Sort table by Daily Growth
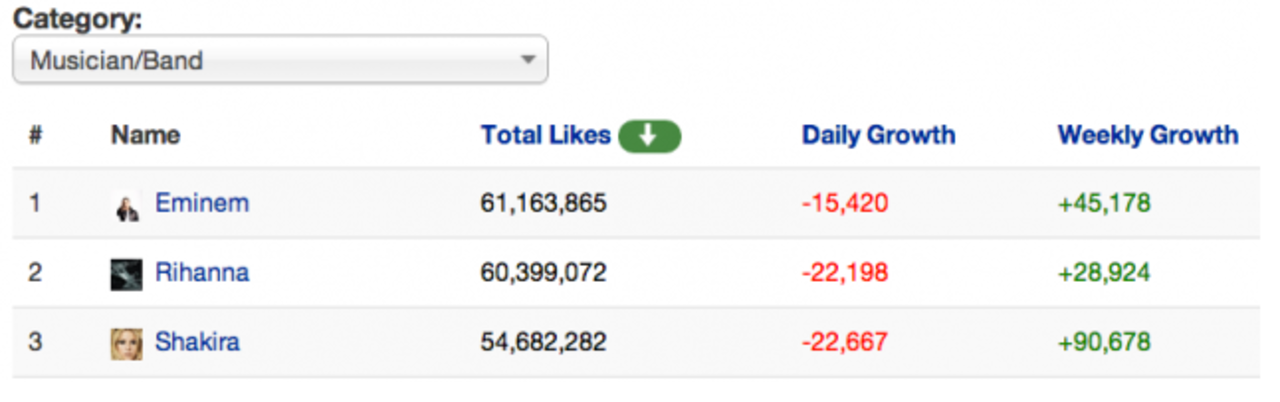 [878, 136]
